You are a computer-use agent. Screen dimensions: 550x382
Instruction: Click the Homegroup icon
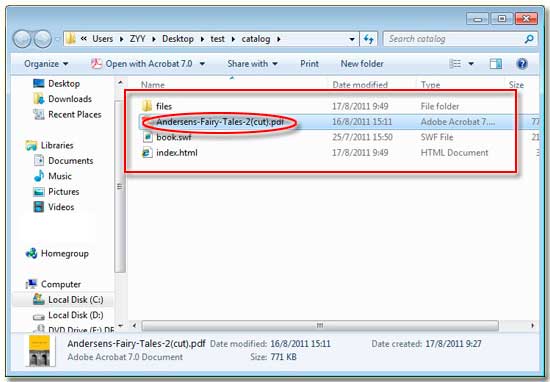click(x=31, y=253)
